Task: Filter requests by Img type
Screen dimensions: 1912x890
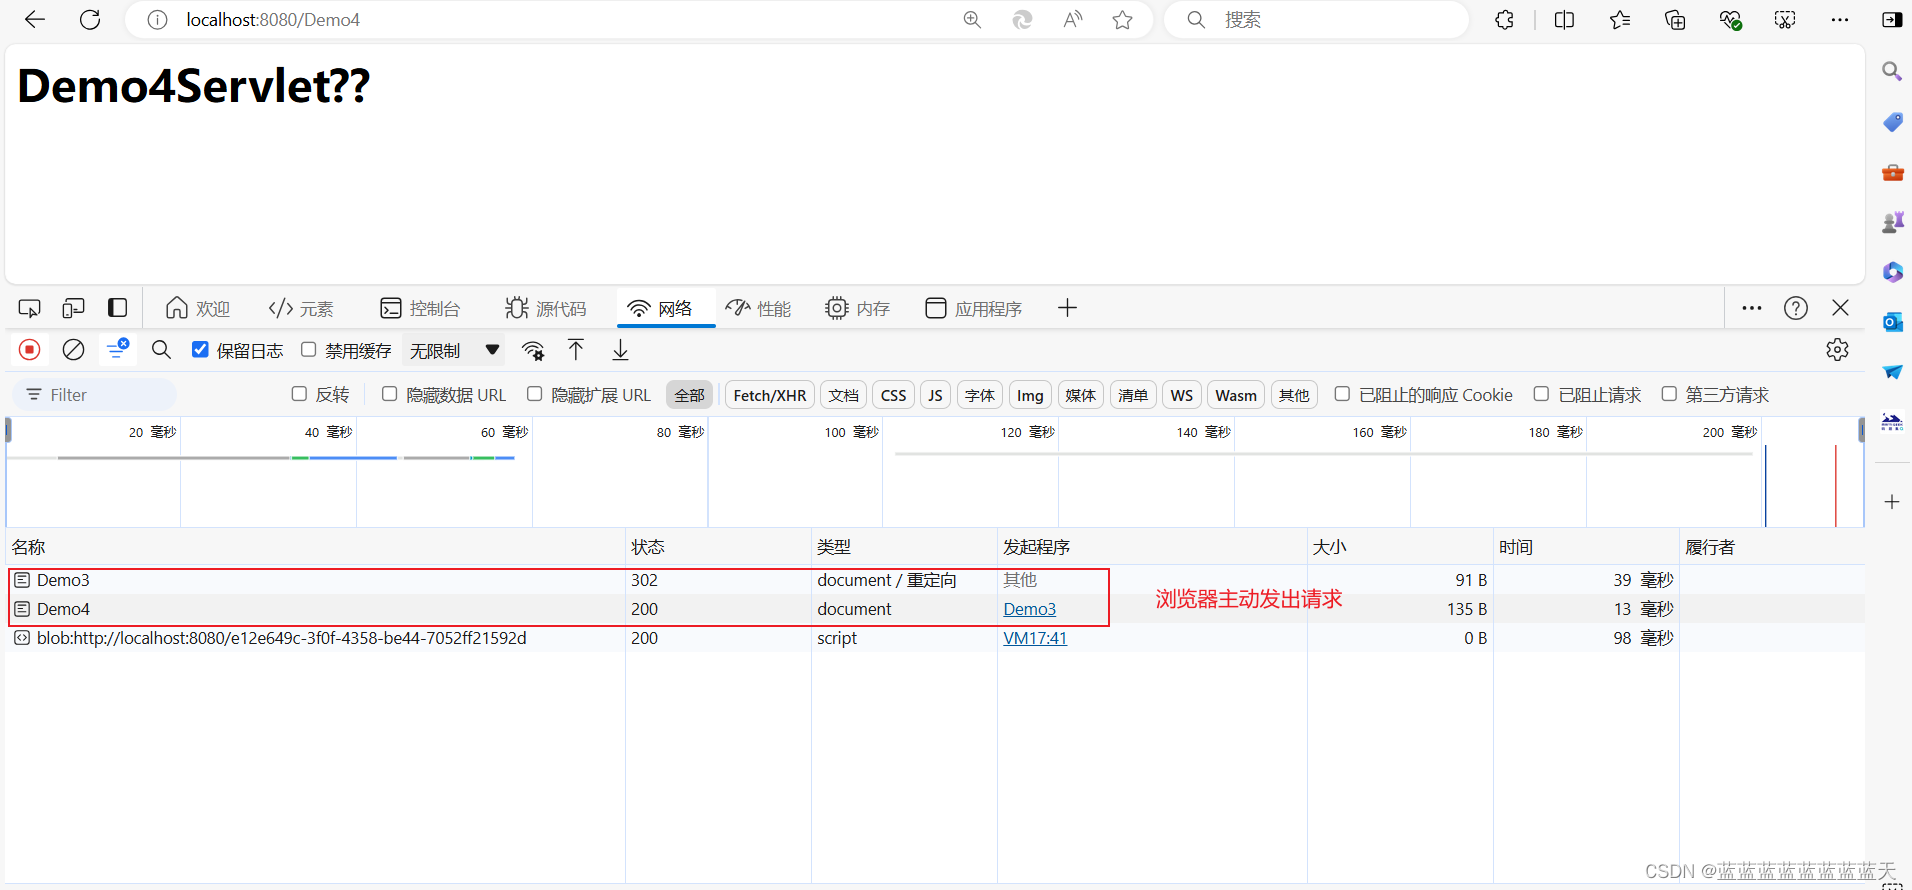Action: (1030, 395)
